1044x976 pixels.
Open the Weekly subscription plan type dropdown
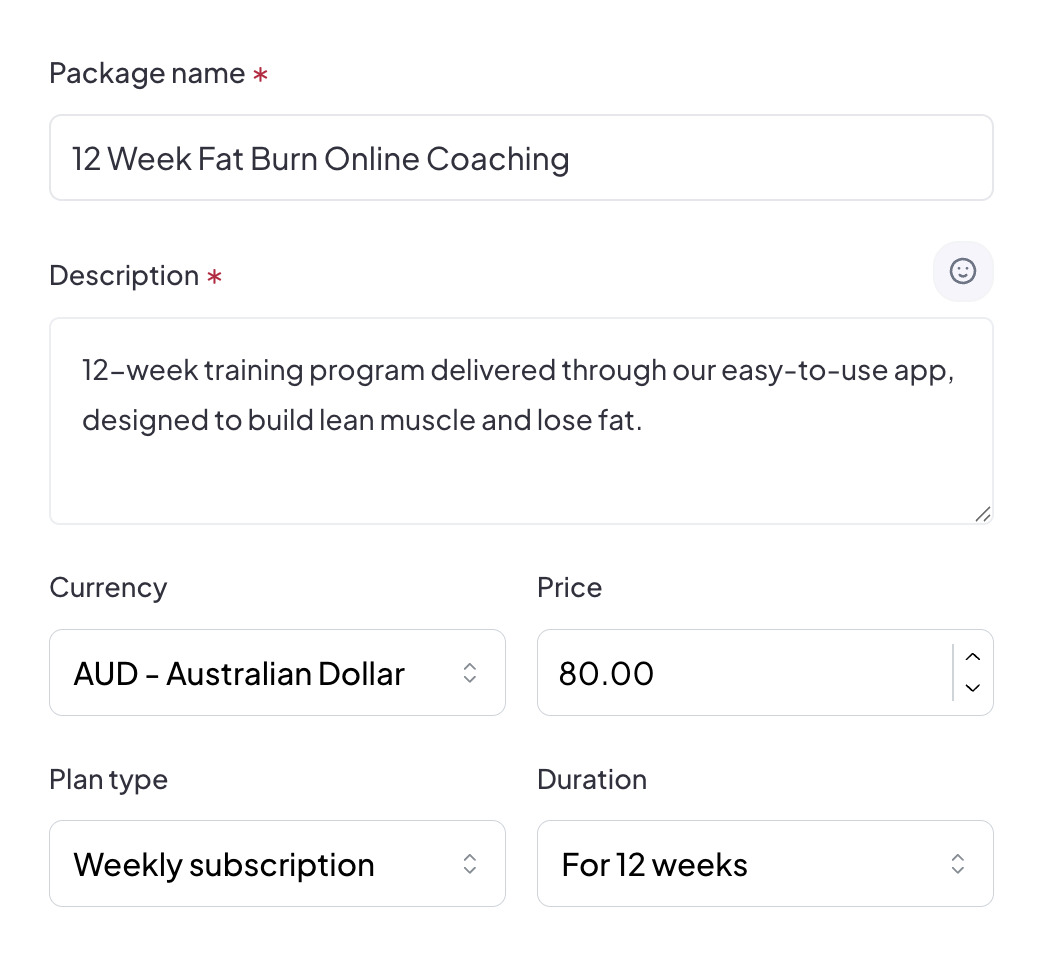(260, 864)
